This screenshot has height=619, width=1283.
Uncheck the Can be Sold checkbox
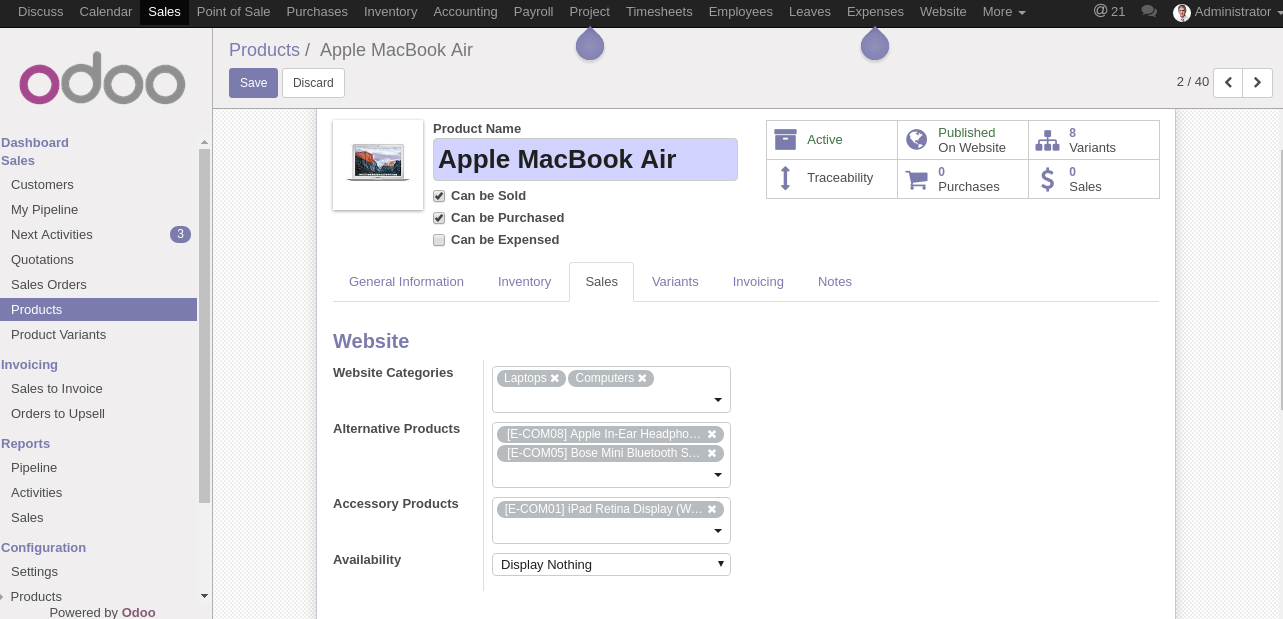coord(439,196)
